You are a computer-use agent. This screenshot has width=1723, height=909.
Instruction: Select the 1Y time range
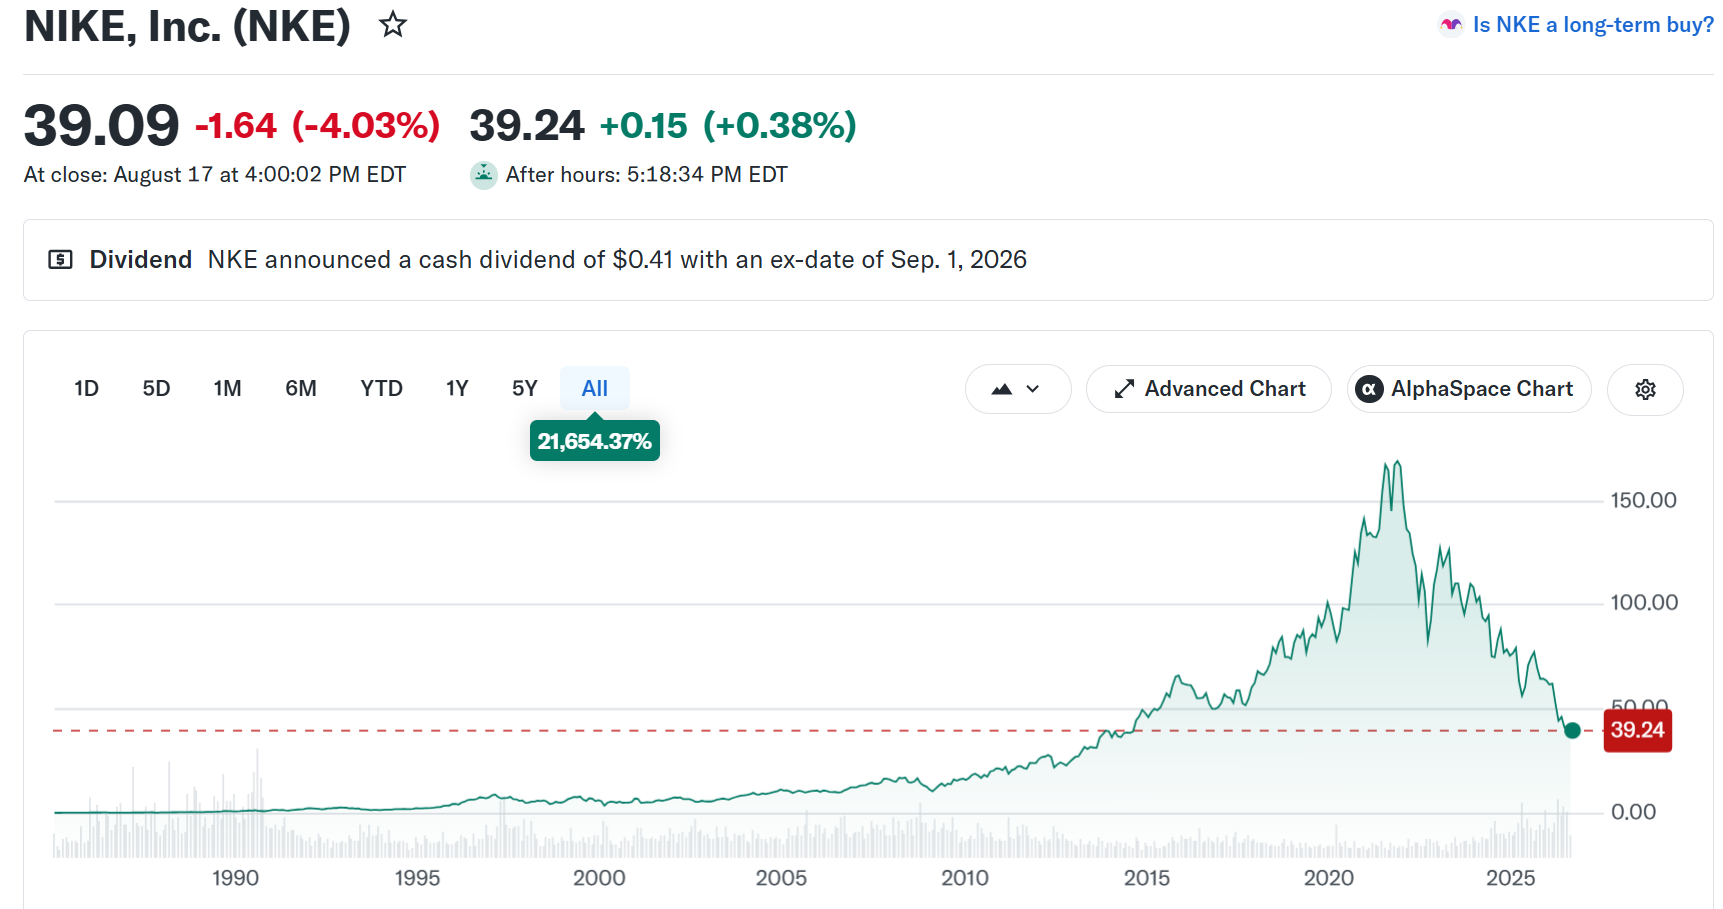(x=457, y=388)
